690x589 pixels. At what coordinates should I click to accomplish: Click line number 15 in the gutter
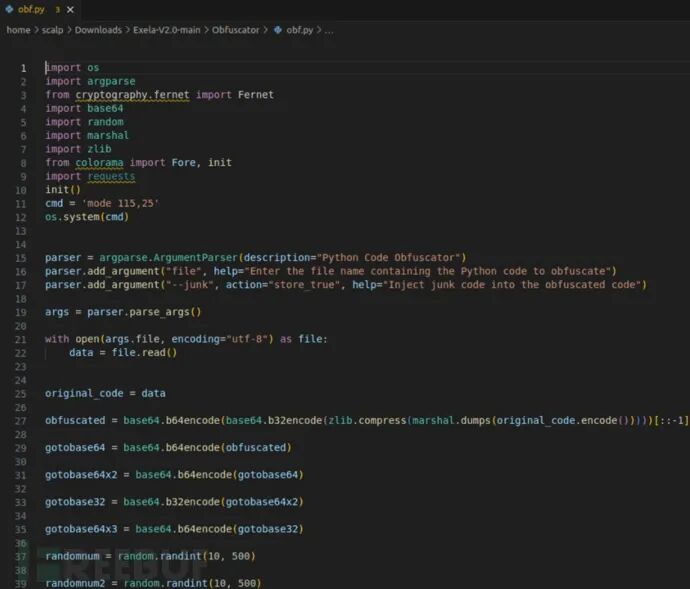click(21, 258)
